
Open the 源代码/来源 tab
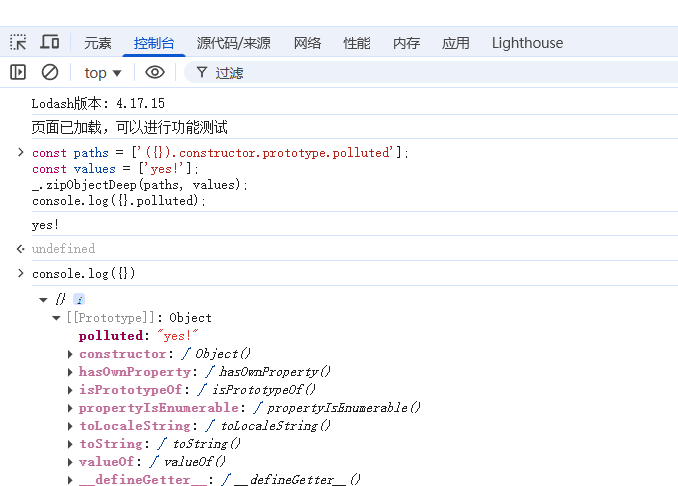(x=233, y=43)
